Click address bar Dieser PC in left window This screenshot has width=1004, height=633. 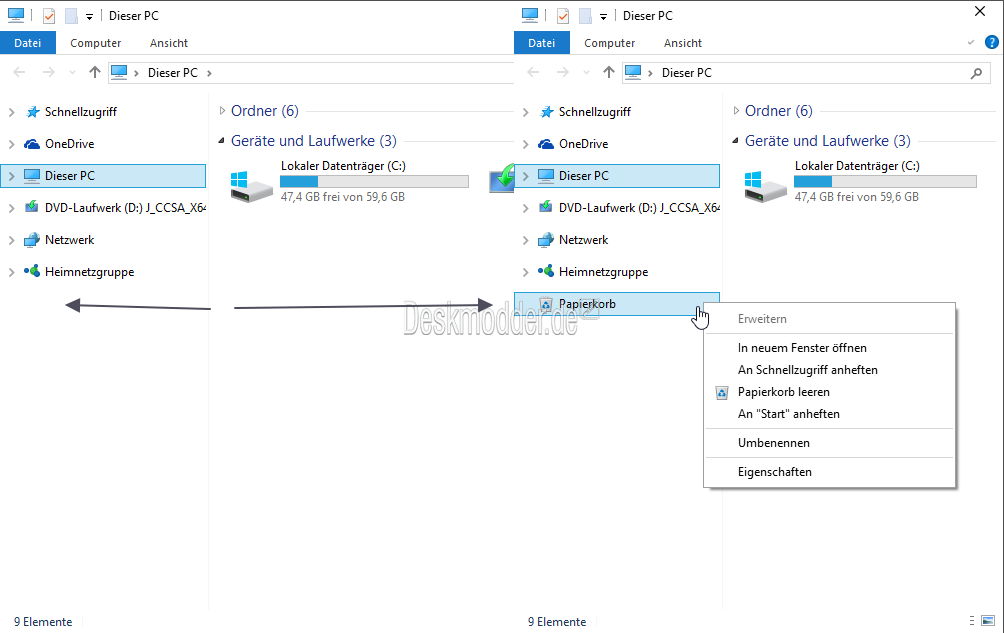(x=173, y=73)
